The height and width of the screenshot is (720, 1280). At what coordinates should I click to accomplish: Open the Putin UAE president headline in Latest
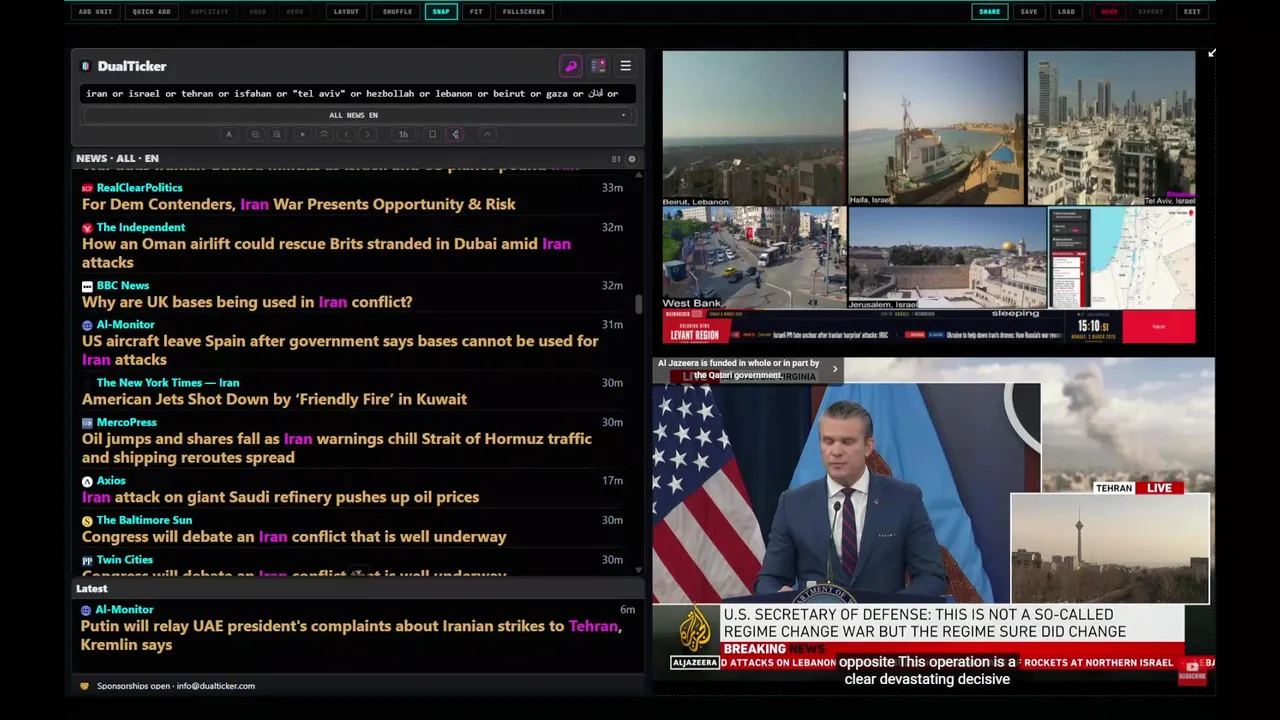[x=352, y=635]
